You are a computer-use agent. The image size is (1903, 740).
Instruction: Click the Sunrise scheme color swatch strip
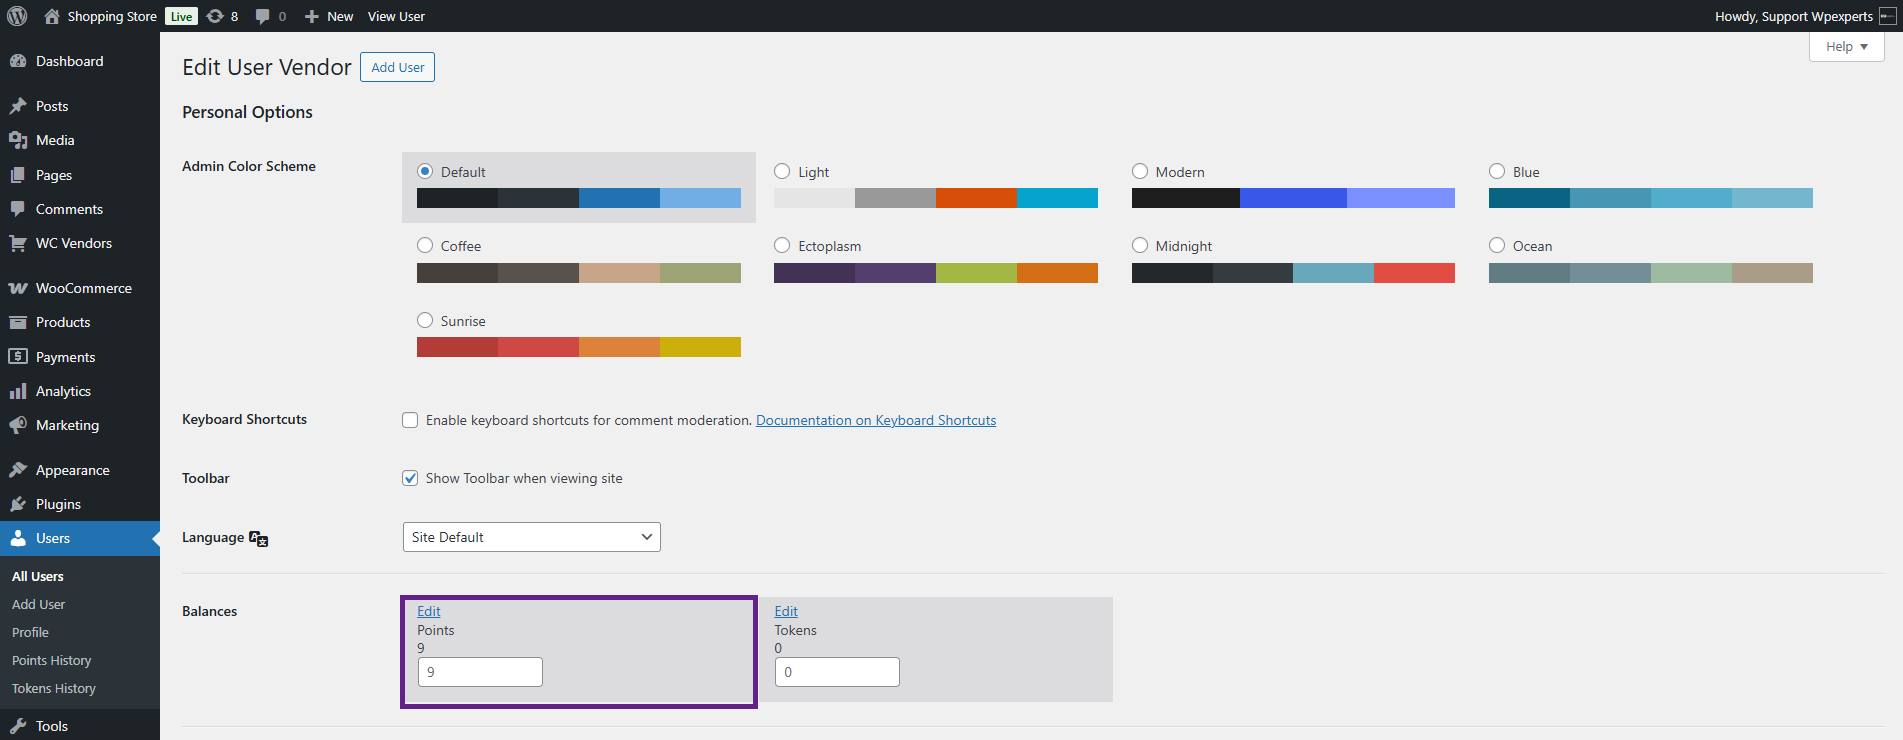(x=578, y=347)
